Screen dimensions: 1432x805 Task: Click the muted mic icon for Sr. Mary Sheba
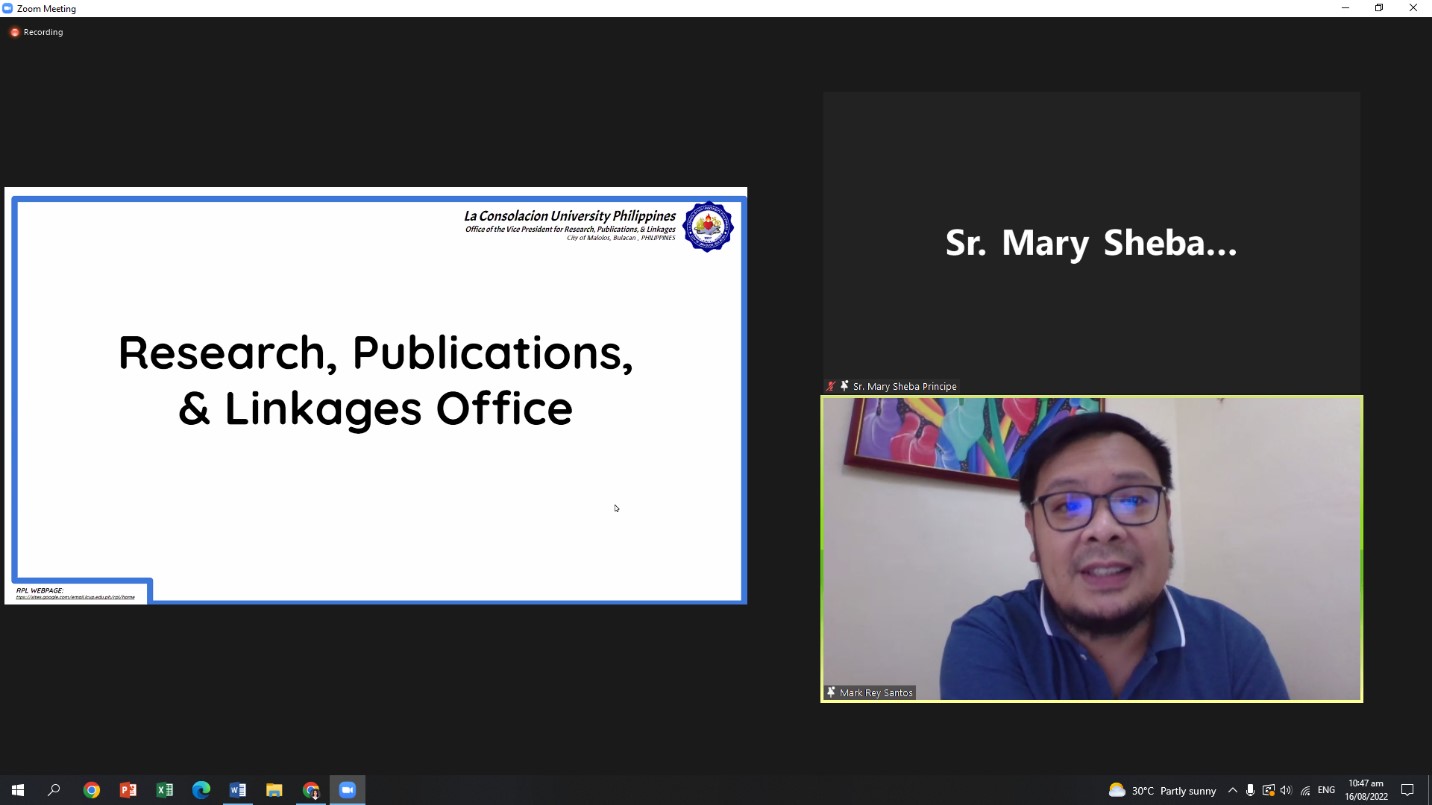pyautogui.click(x=830, y=386)
